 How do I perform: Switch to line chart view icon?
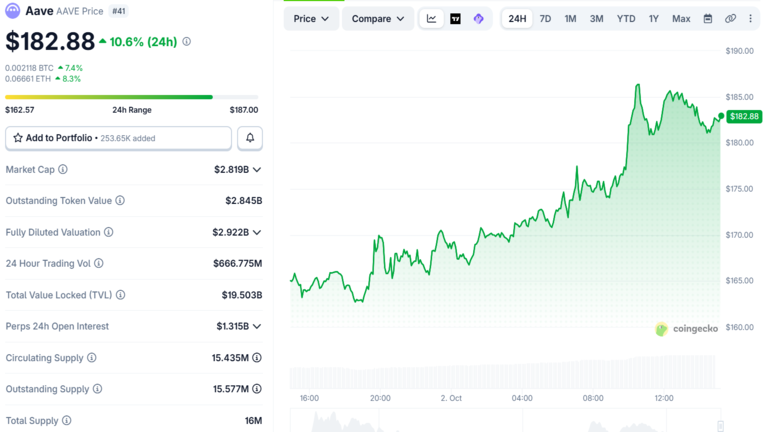pos(432,19)
